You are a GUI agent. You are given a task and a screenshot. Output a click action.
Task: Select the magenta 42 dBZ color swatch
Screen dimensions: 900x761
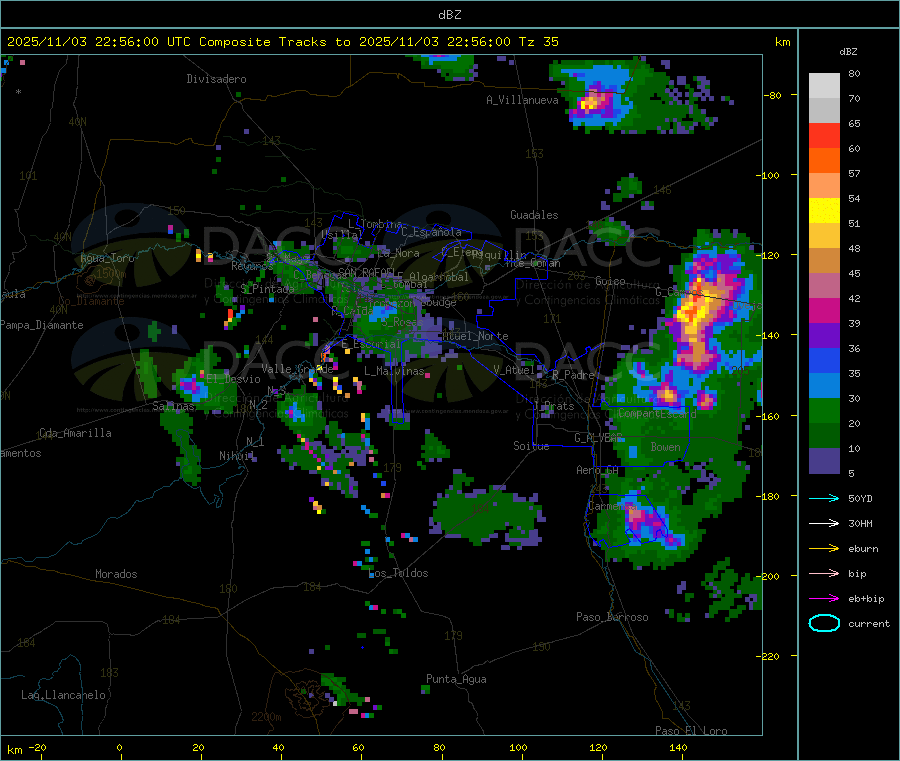[824, 310]
